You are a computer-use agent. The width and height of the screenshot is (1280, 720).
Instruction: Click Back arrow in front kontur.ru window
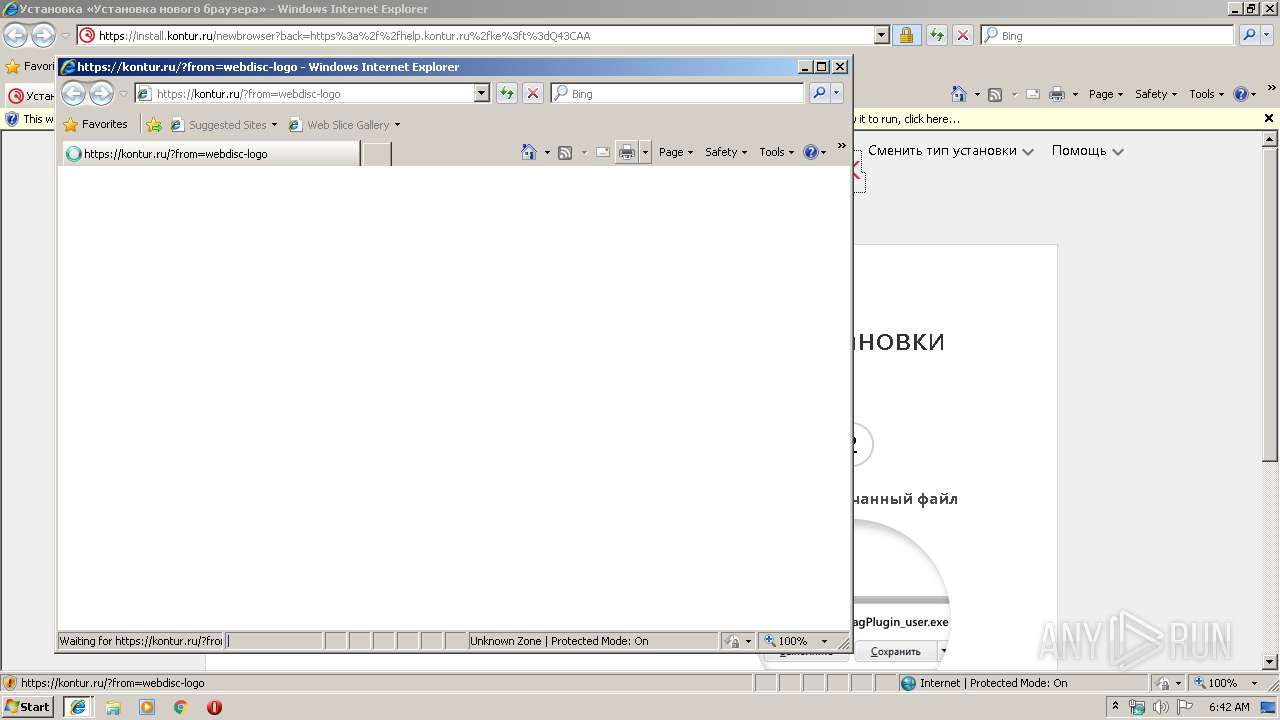pyautogui.click(x=74, y=94)
